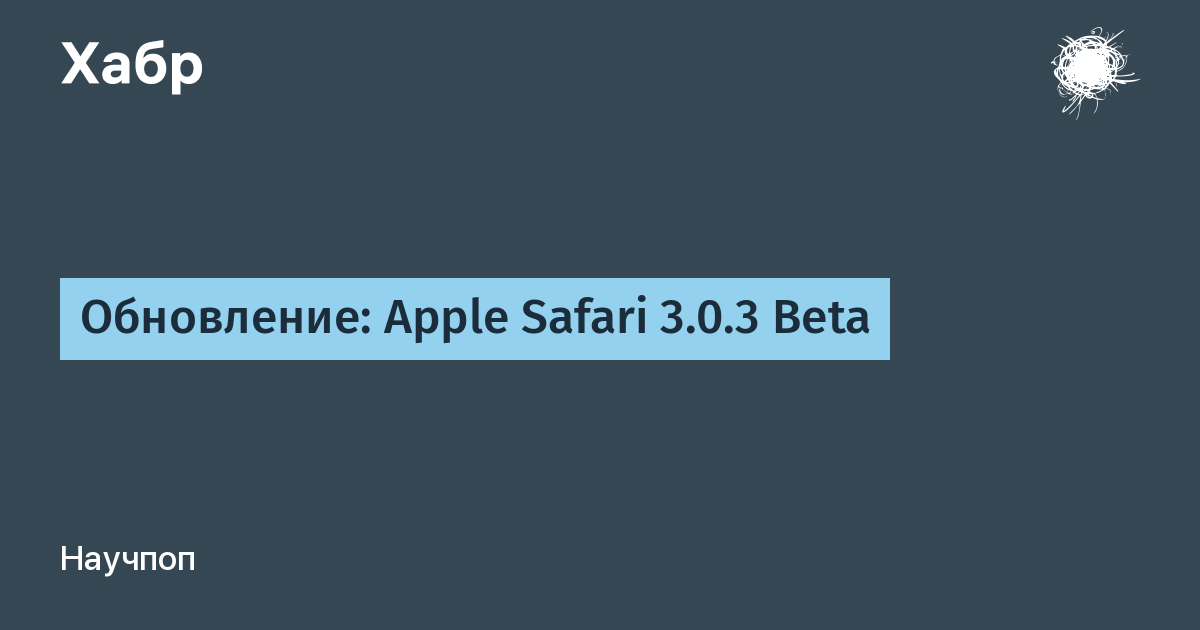
Task: Click the light blue title banner
Action: click(474, 319)
